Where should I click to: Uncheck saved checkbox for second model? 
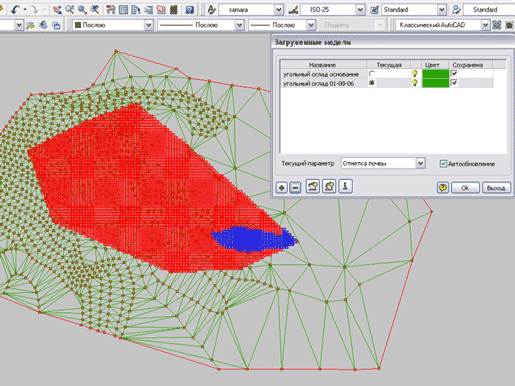(x=454, y=82)
